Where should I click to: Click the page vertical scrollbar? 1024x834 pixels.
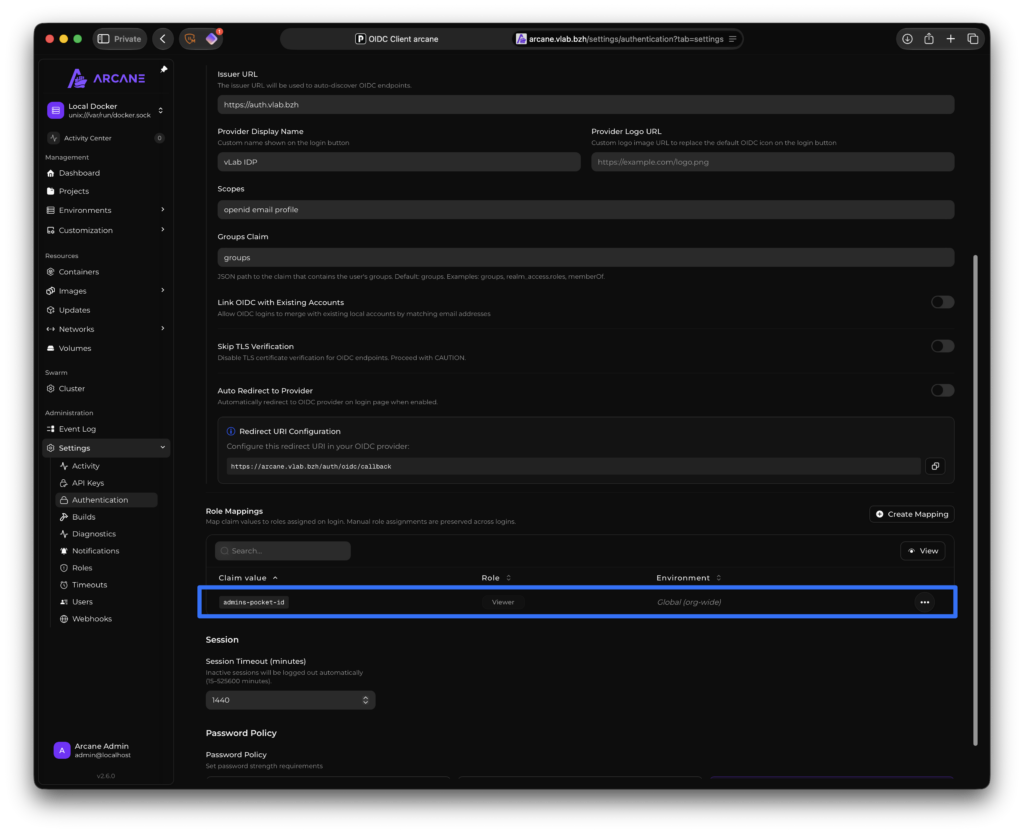point(976,500)
